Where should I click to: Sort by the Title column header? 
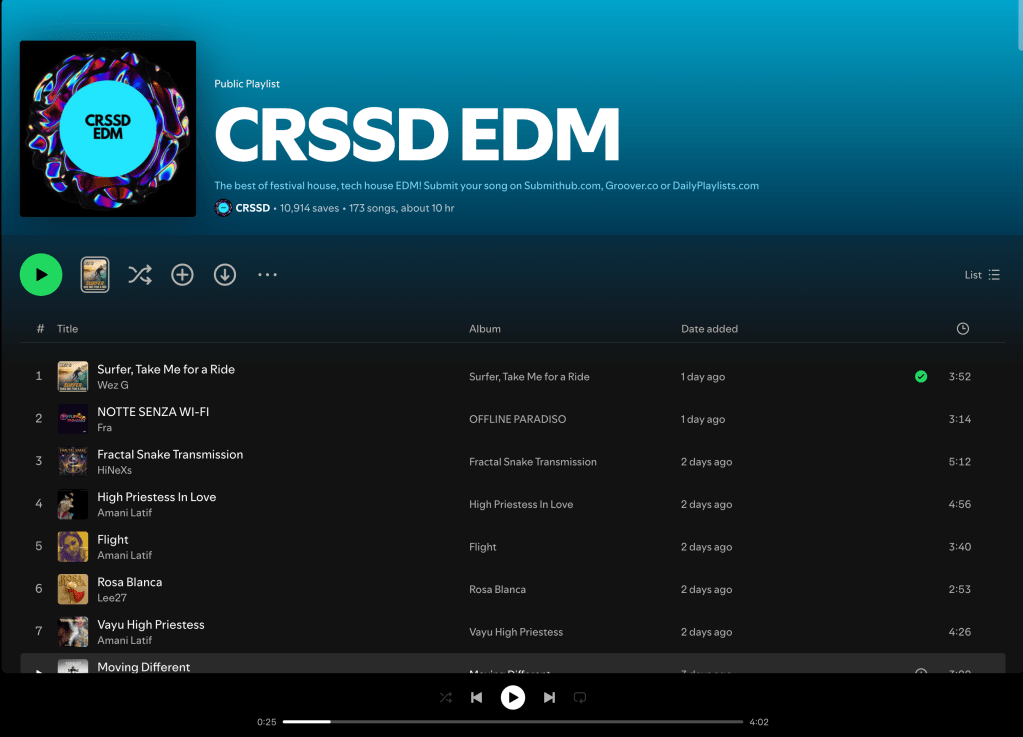67,329
